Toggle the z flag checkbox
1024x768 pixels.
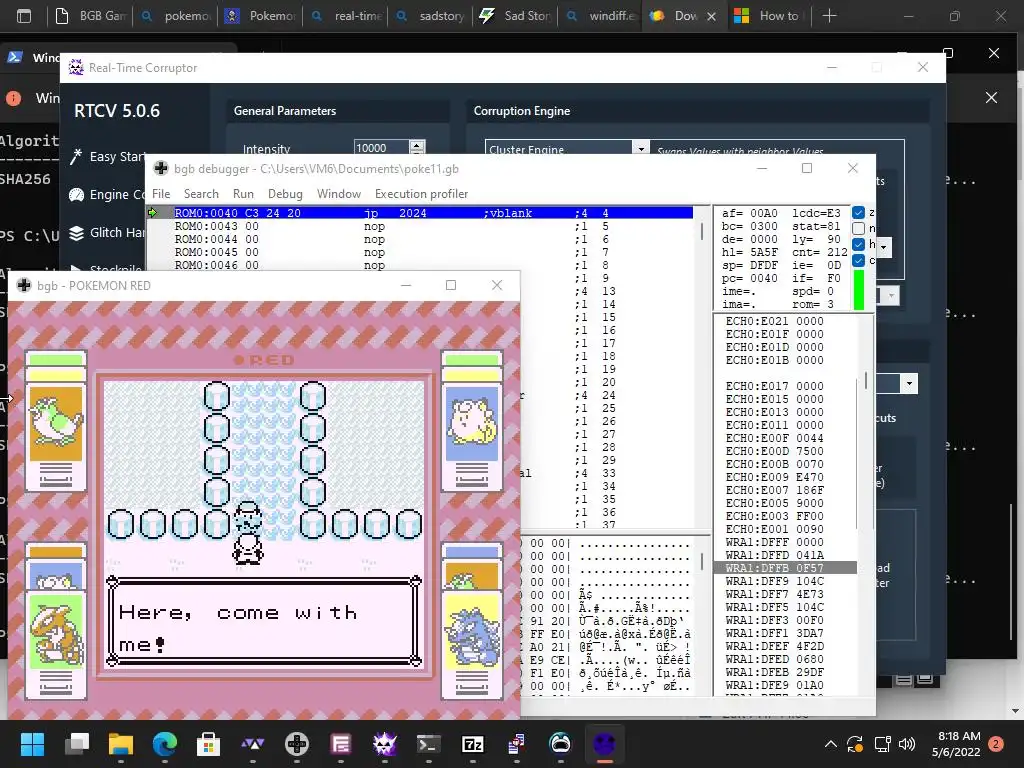[x=858, y=212]
